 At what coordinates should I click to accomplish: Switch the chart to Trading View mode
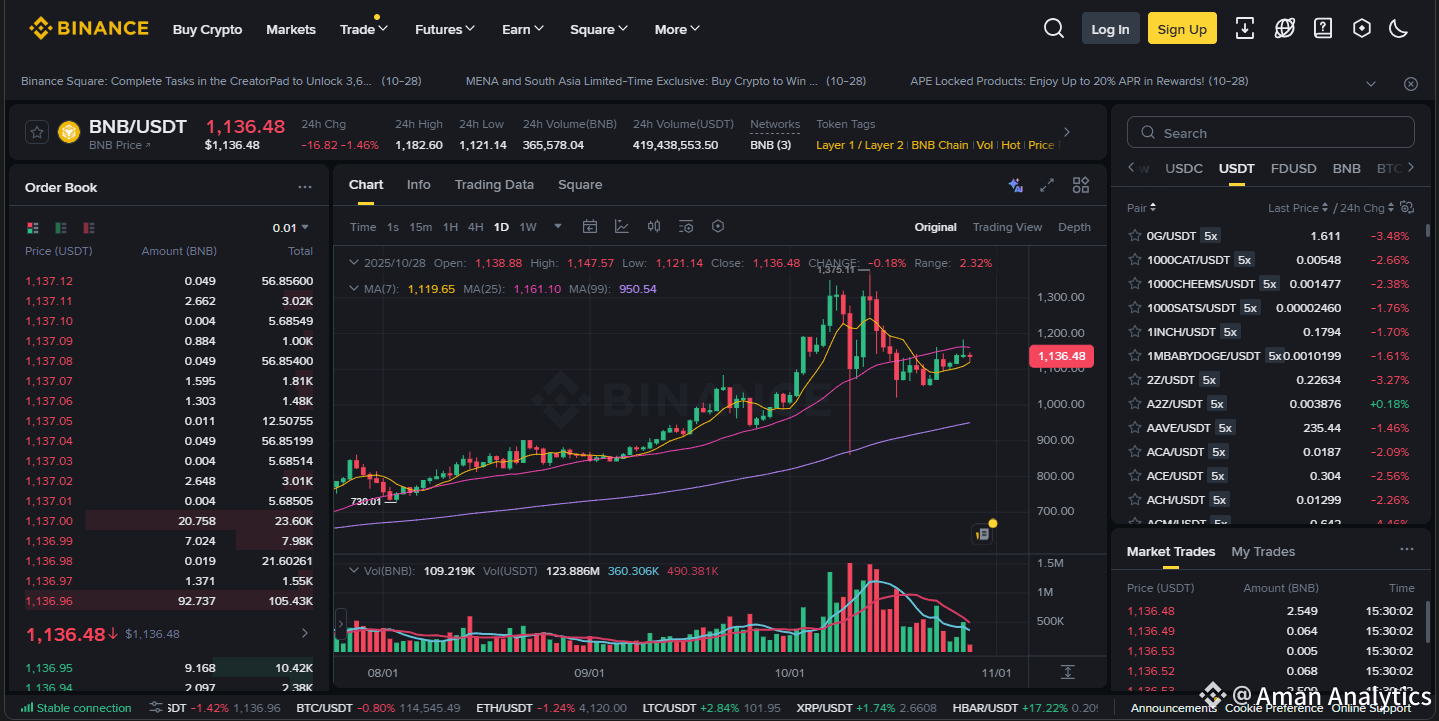tap(1007, 227)
